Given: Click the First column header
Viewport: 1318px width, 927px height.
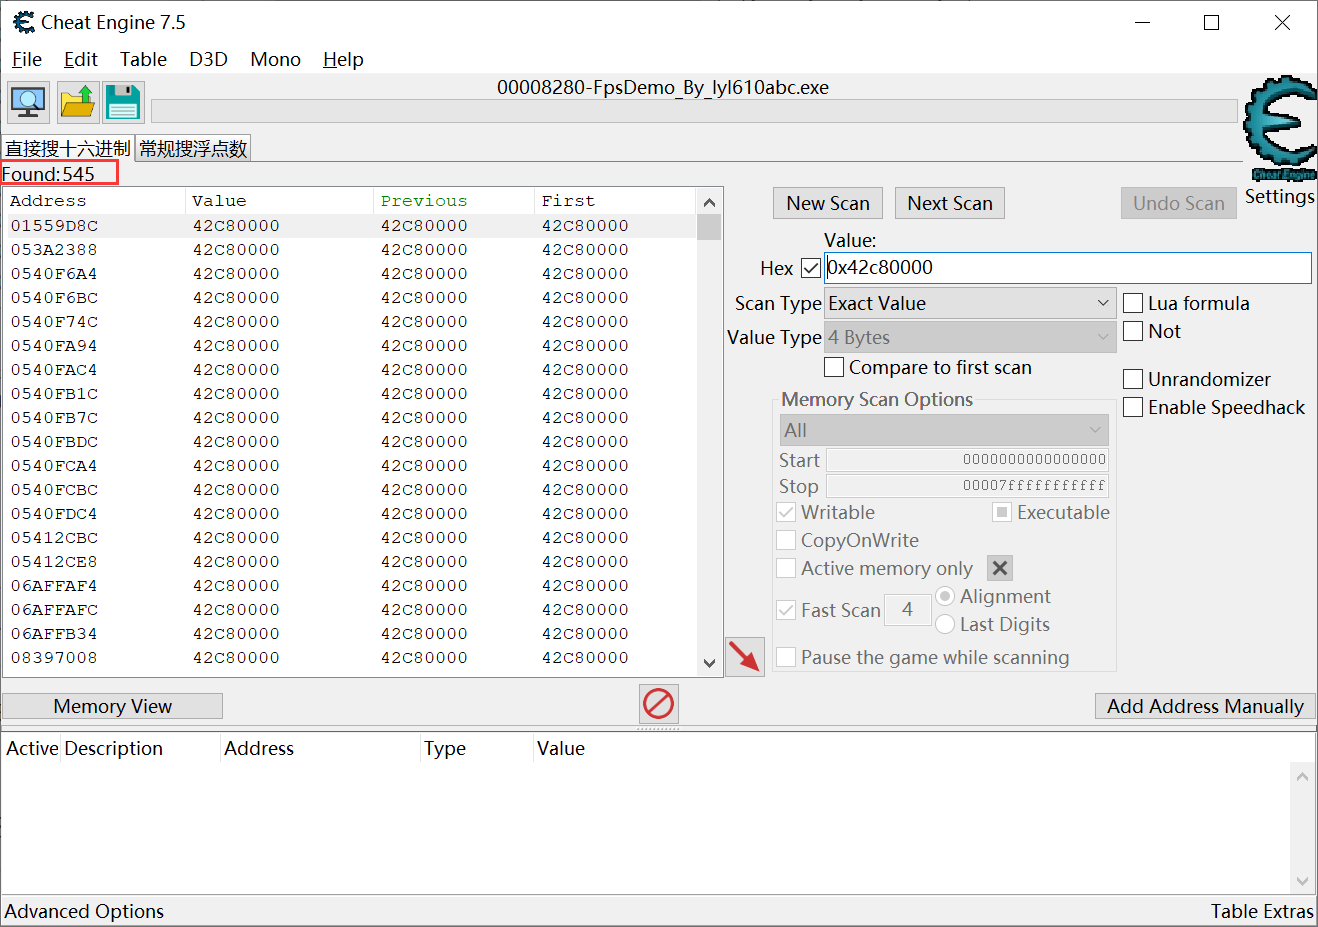Looking at the screenshot, I should point(614,201).
